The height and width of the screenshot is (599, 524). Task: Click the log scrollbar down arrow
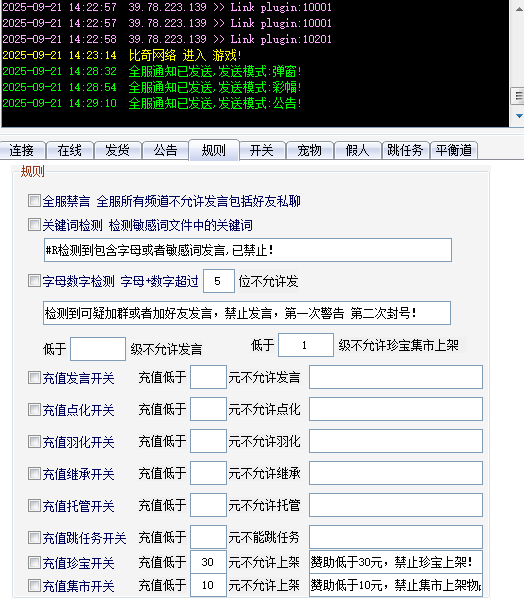[x=518, y=115]
